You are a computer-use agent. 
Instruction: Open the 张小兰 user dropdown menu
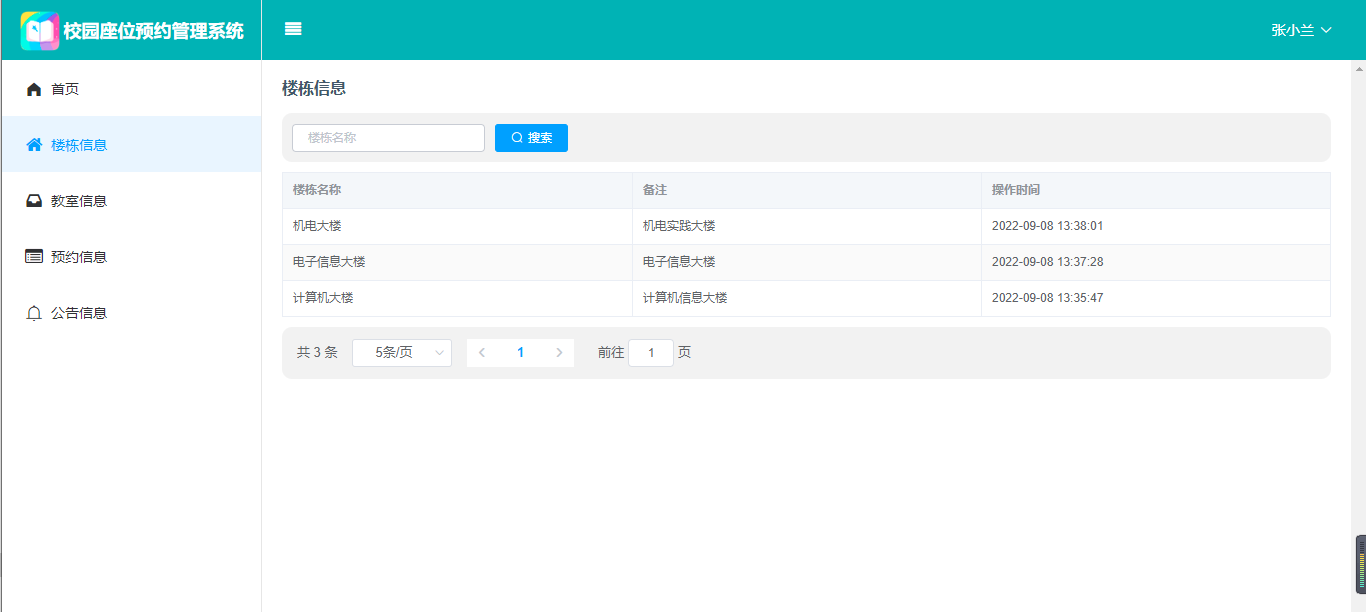[1301, 30]
